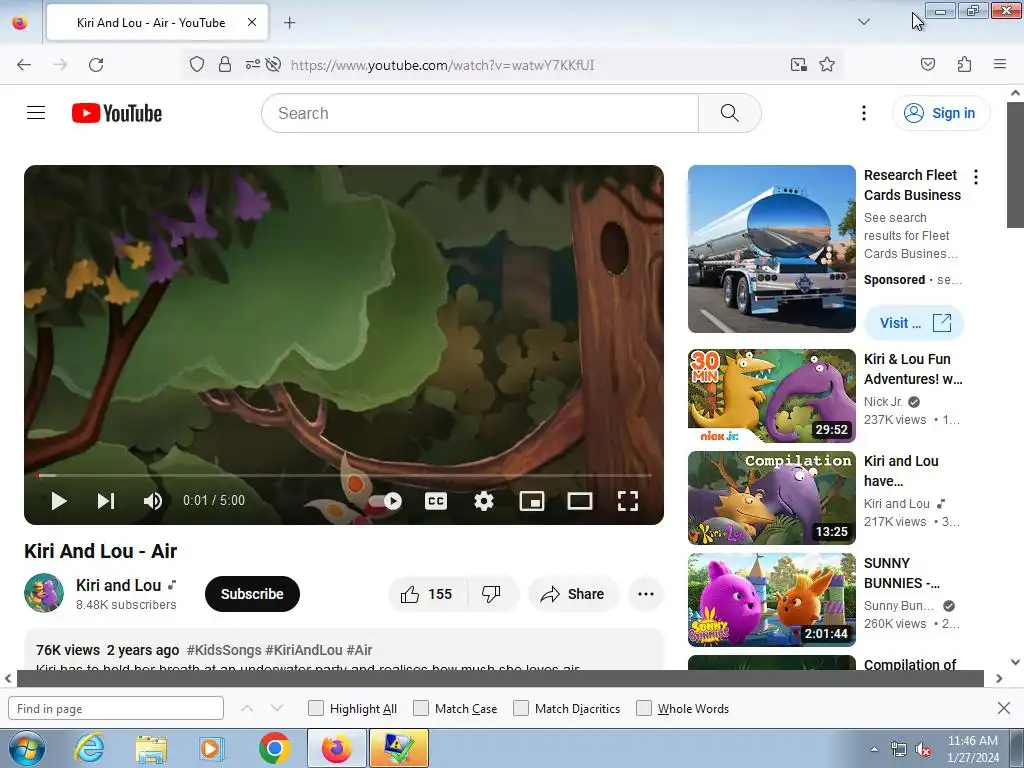Open YouTube settings three-dot menu
Image resolution: width=1024 pixels, height=768 pixels.
coord(863,113)
